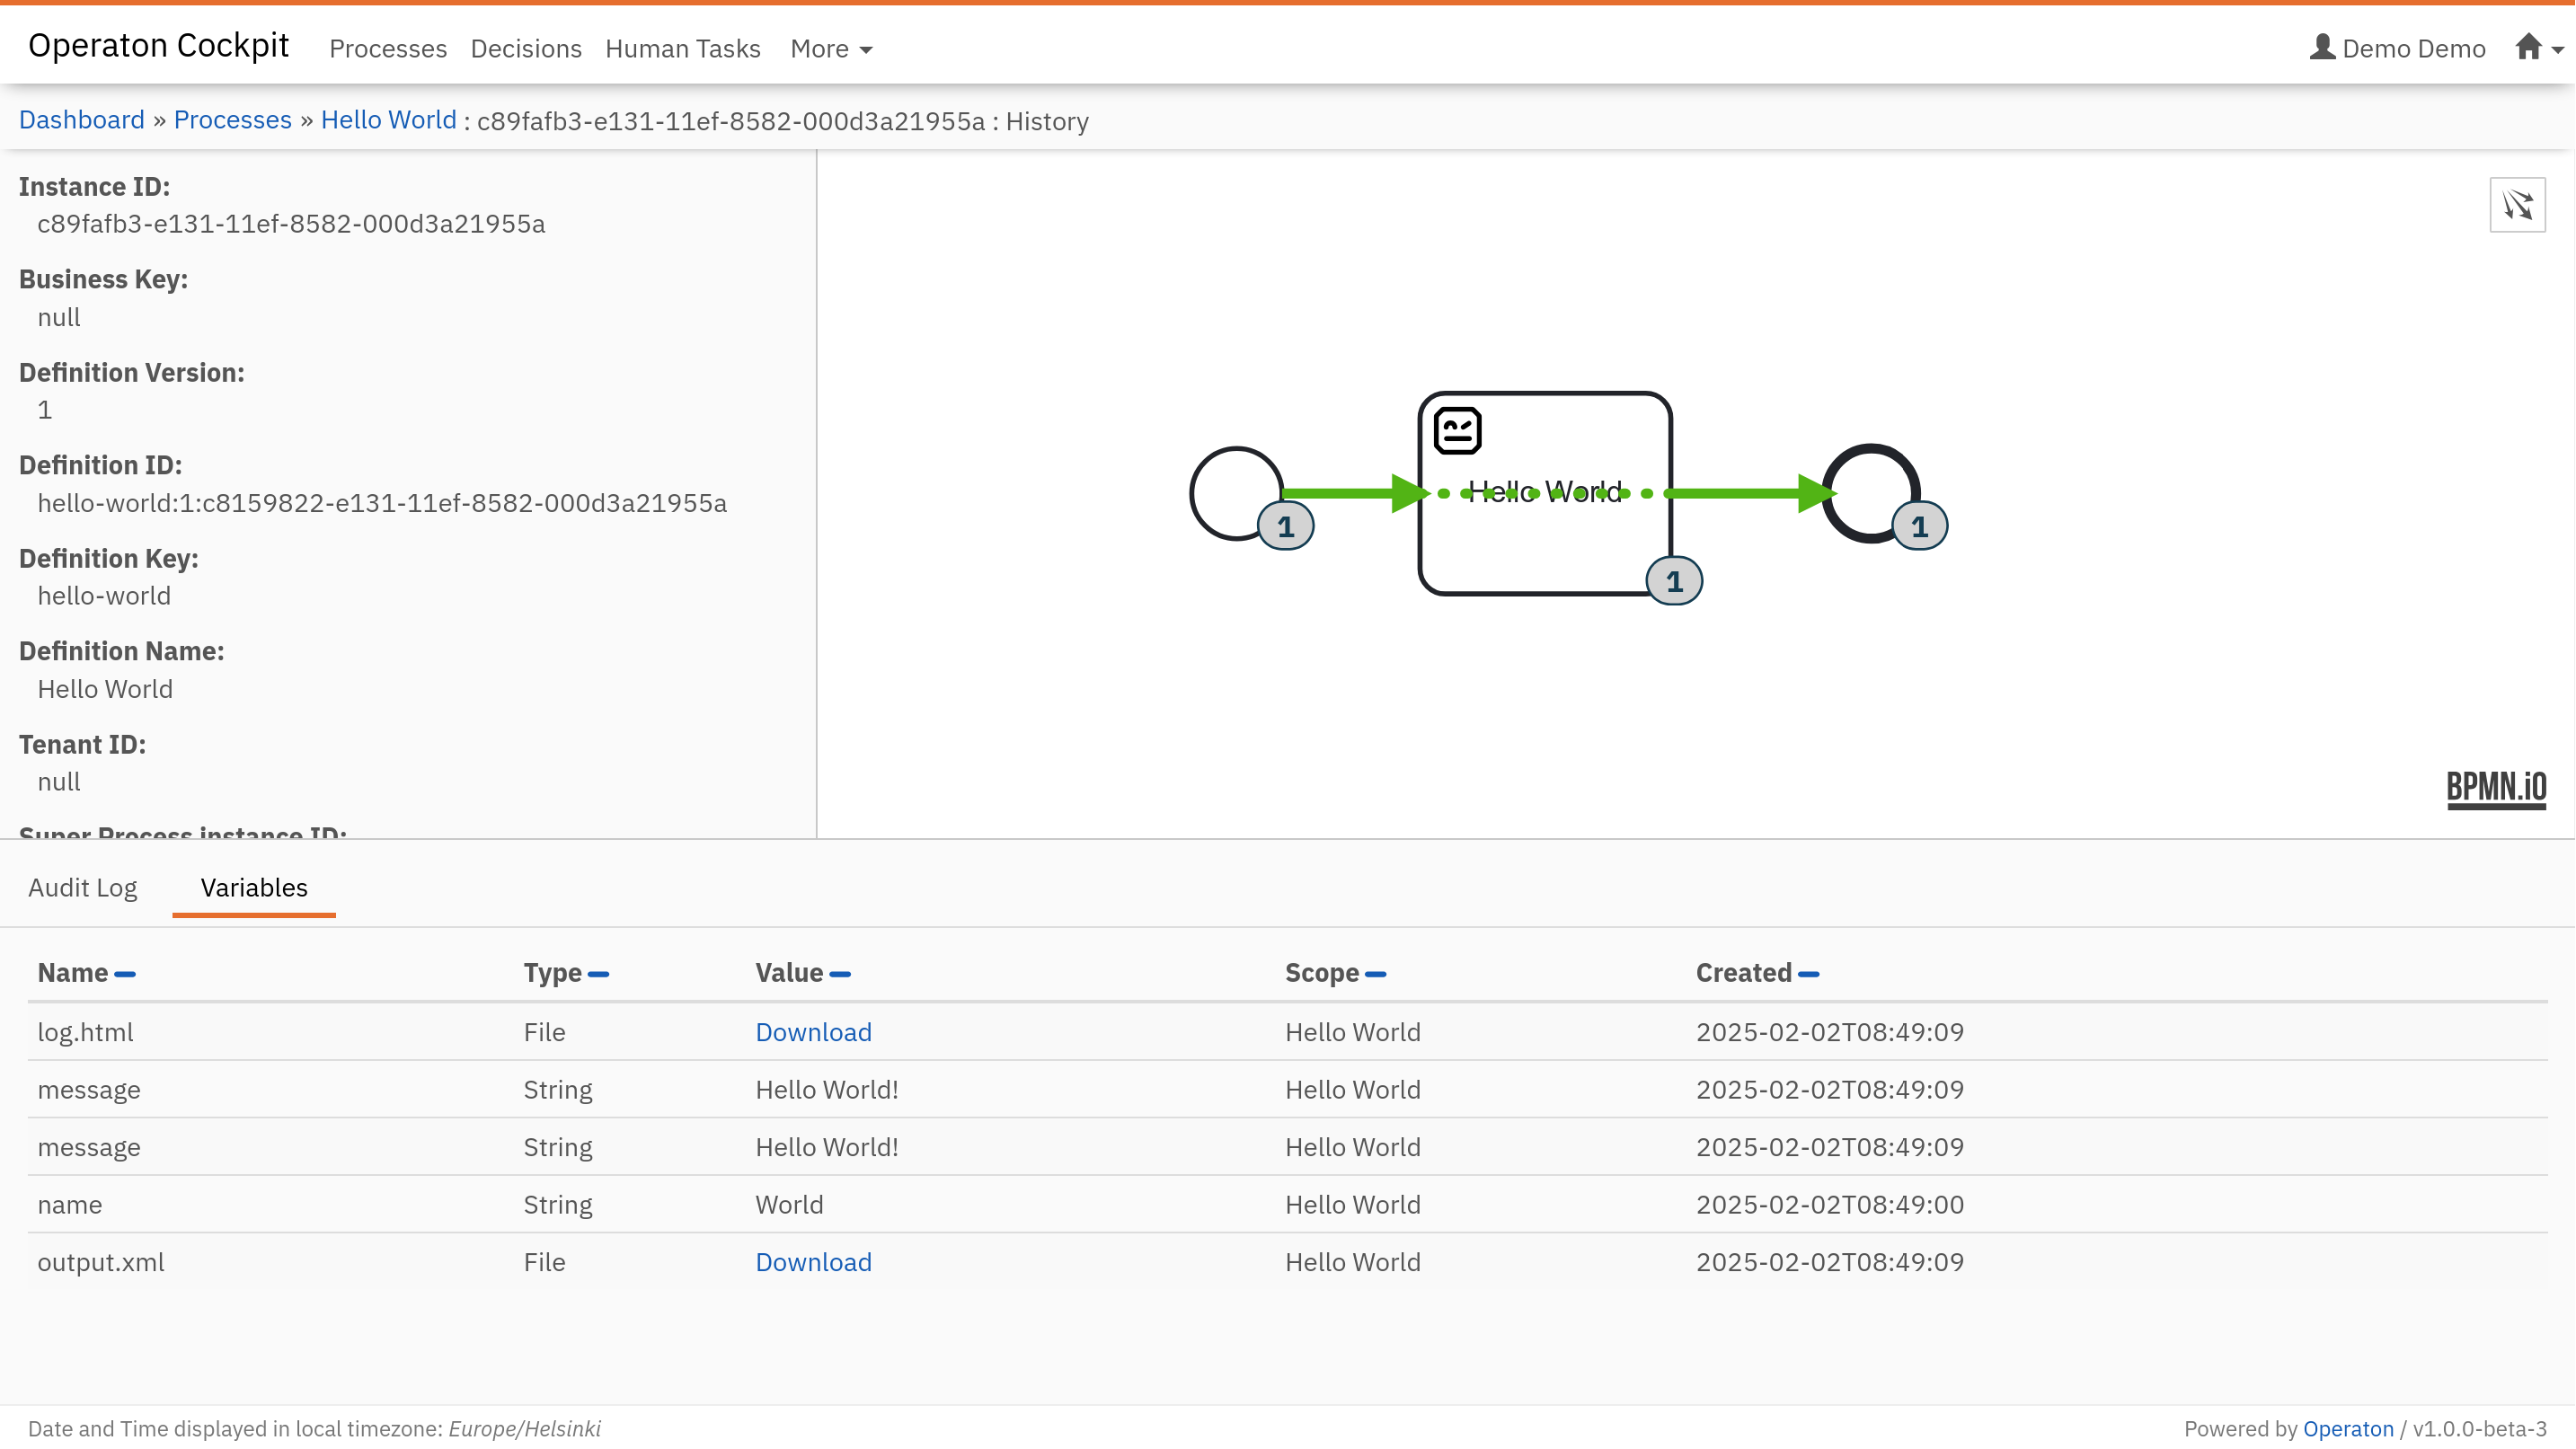
Task: Click the end event instance badge
Action: tap(1919, 526)
